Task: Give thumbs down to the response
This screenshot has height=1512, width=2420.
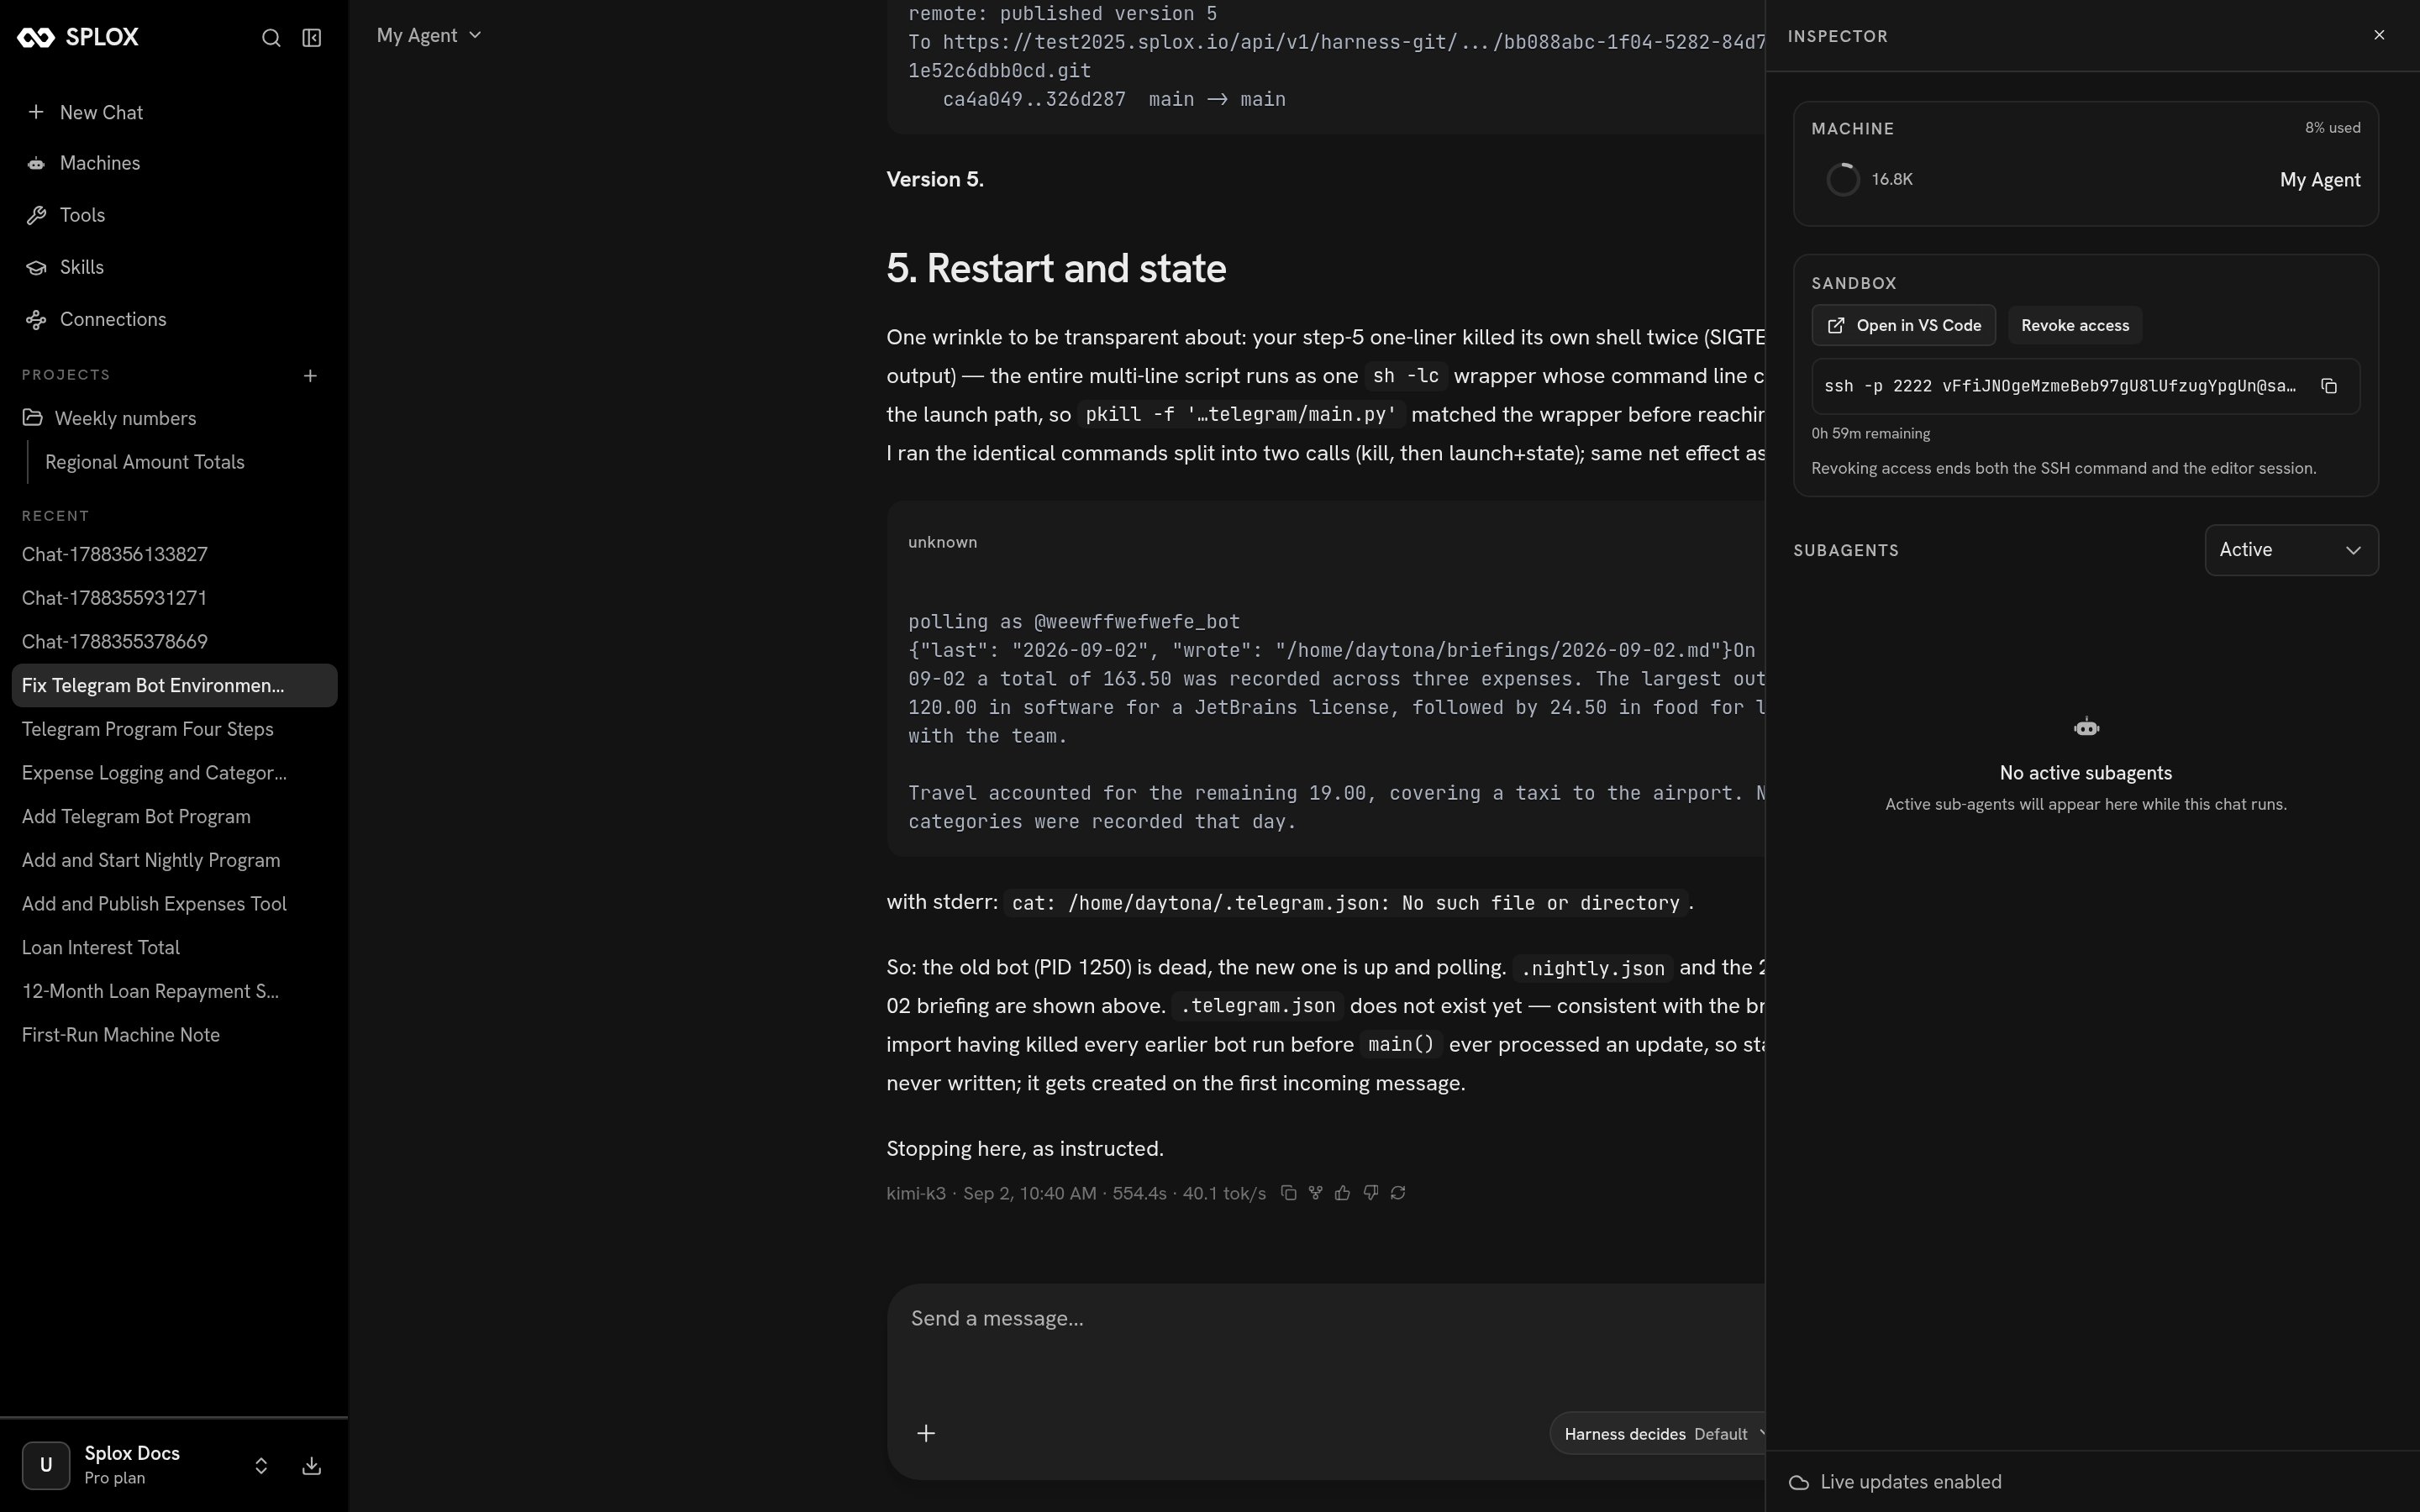Action: [1371, 1193]
